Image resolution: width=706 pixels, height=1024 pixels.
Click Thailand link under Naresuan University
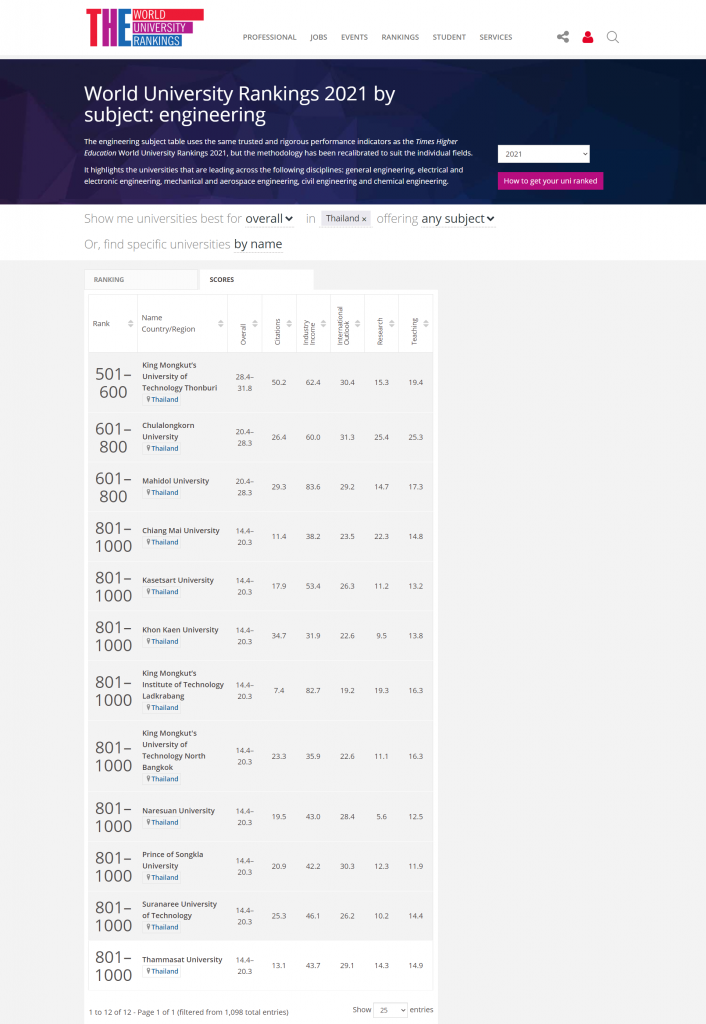162,823
